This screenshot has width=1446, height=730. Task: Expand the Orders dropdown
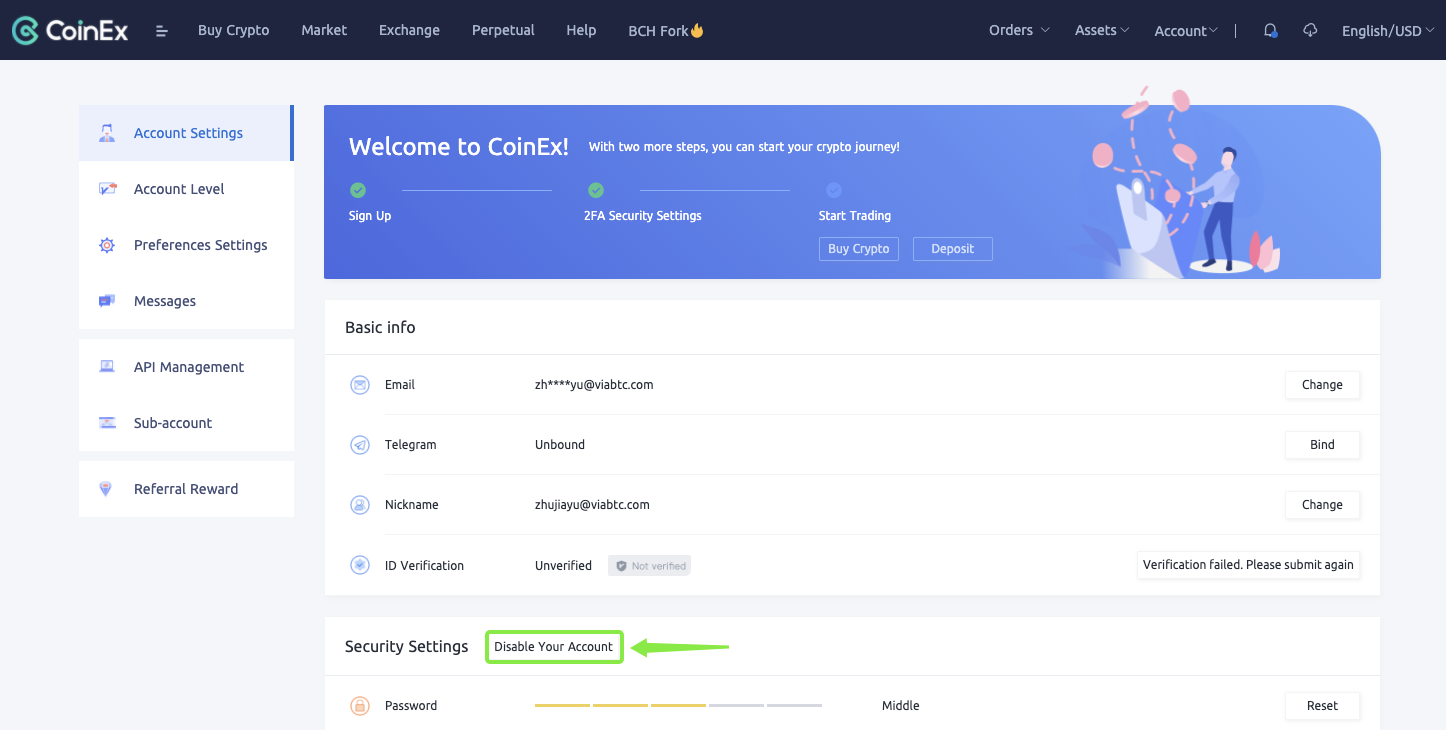pos(1019,30)
